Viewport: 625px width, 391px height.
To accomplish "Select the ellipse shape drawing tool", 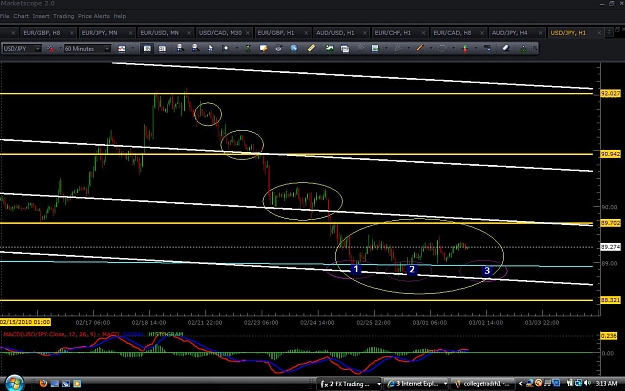I will 442,48.
